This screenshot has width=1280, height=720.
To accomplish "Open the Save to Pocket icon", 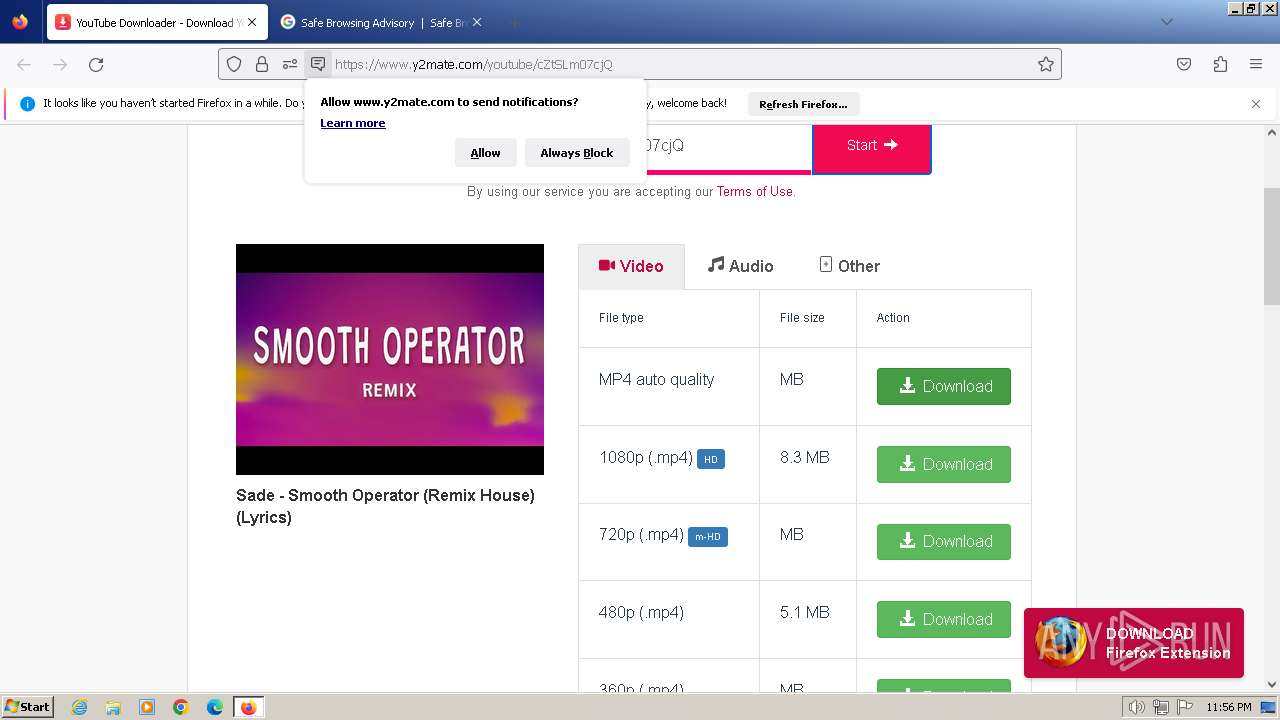I will pyautogui.click(x=1184, y=64).
